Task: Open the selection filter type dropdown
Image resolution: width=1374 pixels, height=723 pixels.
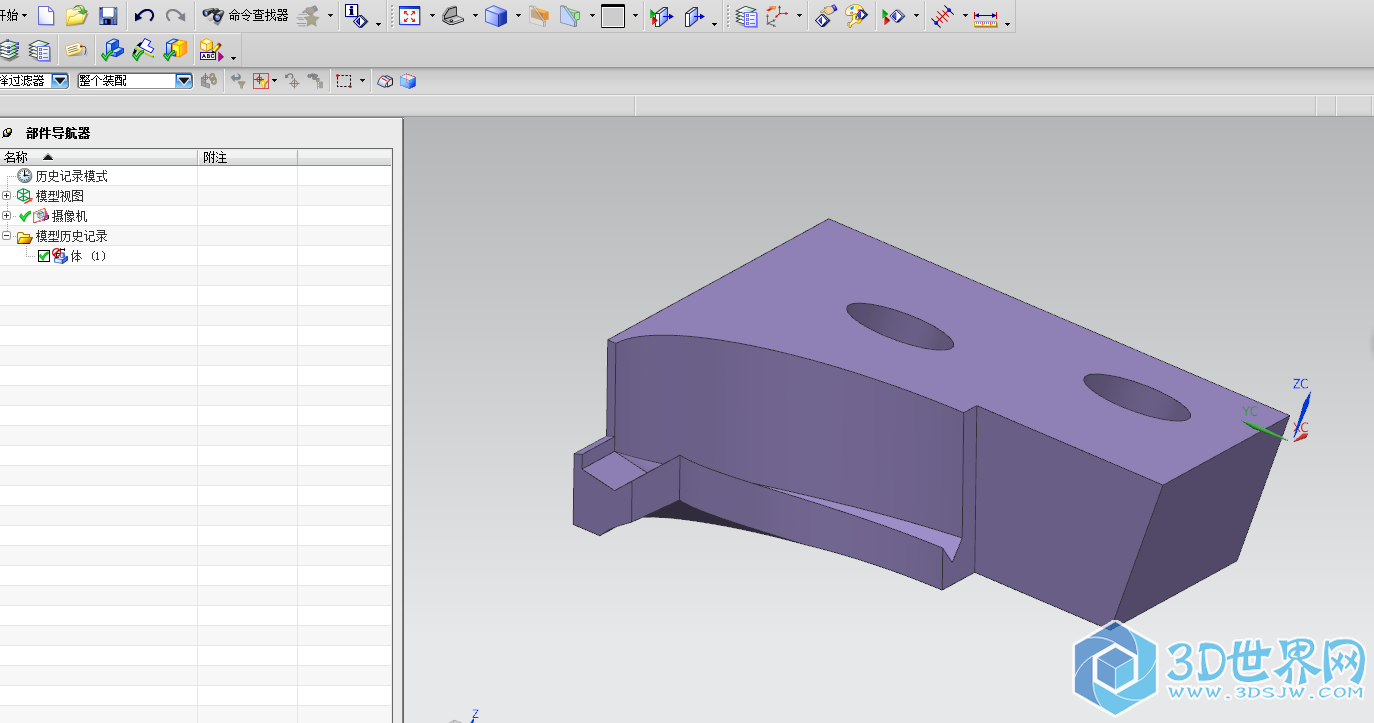Action: [x=60, y=81]
